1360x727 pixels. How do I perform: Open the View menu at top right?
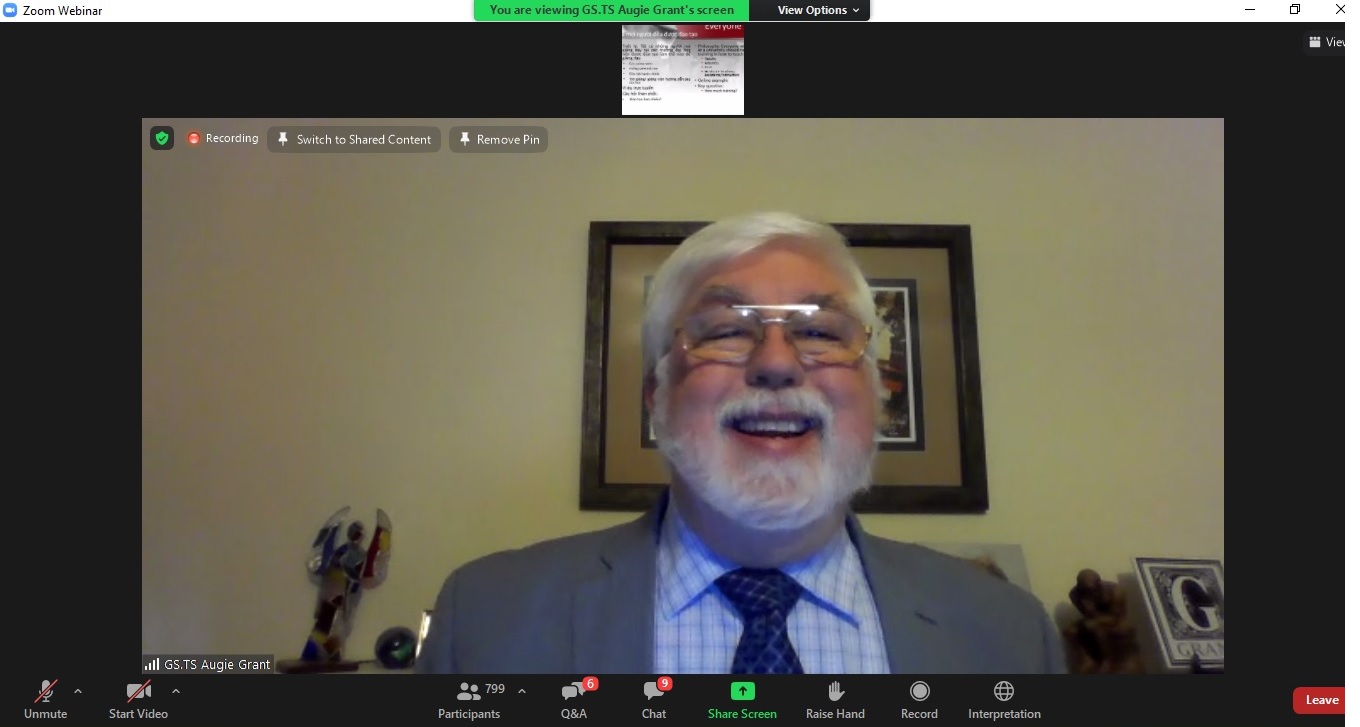tap(1326, 42)
